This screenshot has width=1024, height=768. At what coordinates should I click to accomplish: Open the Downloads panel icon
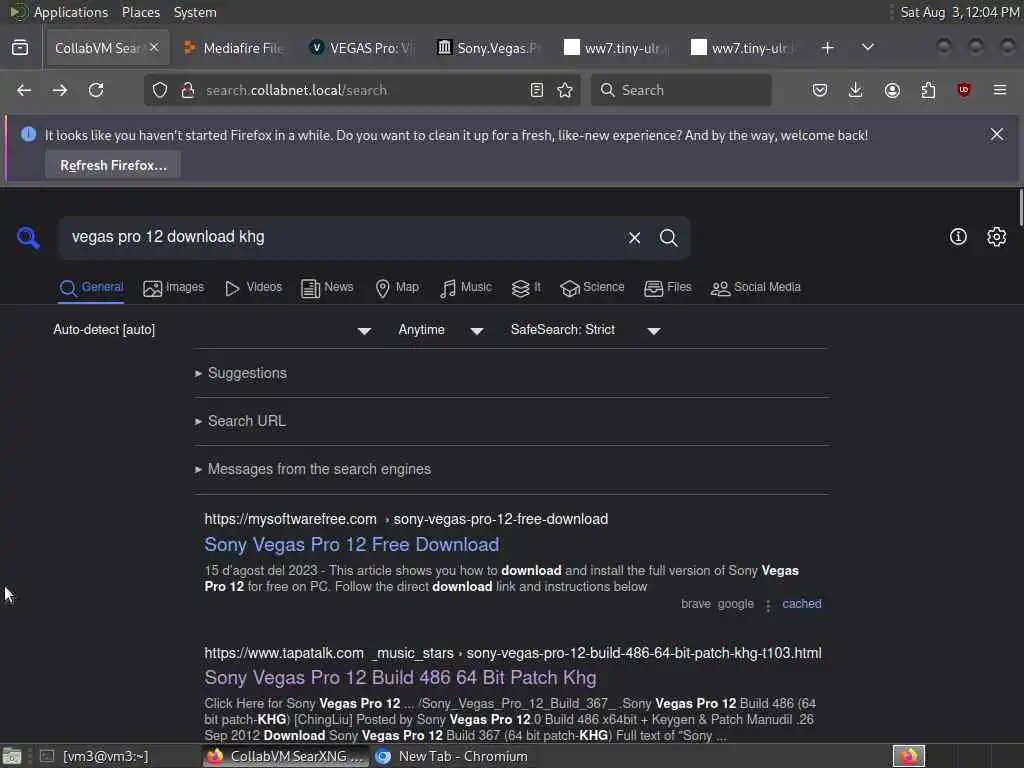856,90
